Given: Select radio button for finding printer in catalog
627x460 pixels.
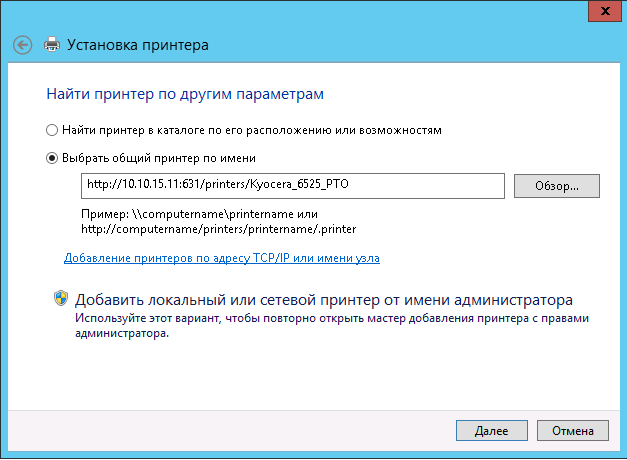Looking at the screenshot, I should [52, 130].
